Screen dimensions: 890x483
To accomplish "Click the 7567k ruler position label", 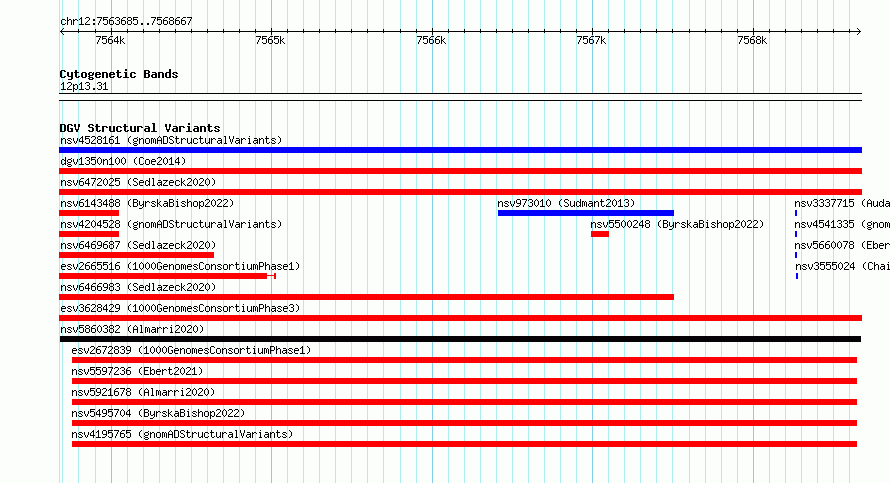I will 591,40.
